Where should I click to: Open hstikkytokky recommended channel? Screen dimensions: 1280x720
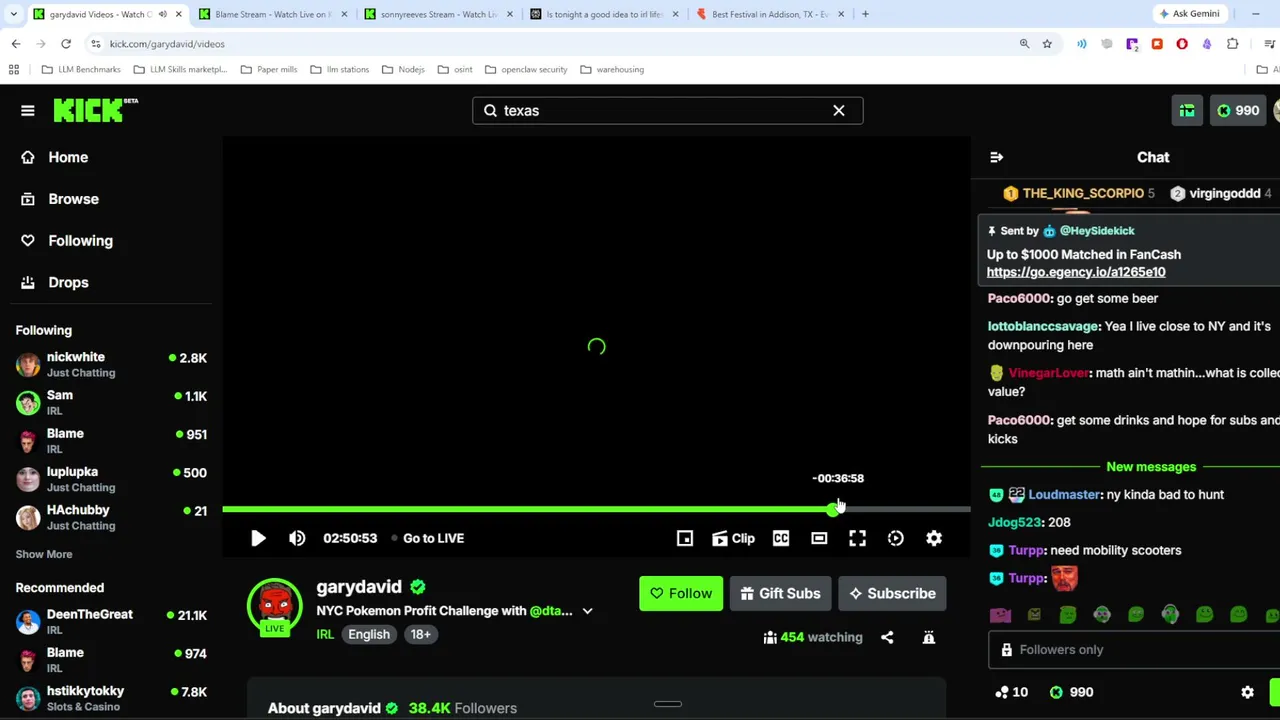[111, 698]
